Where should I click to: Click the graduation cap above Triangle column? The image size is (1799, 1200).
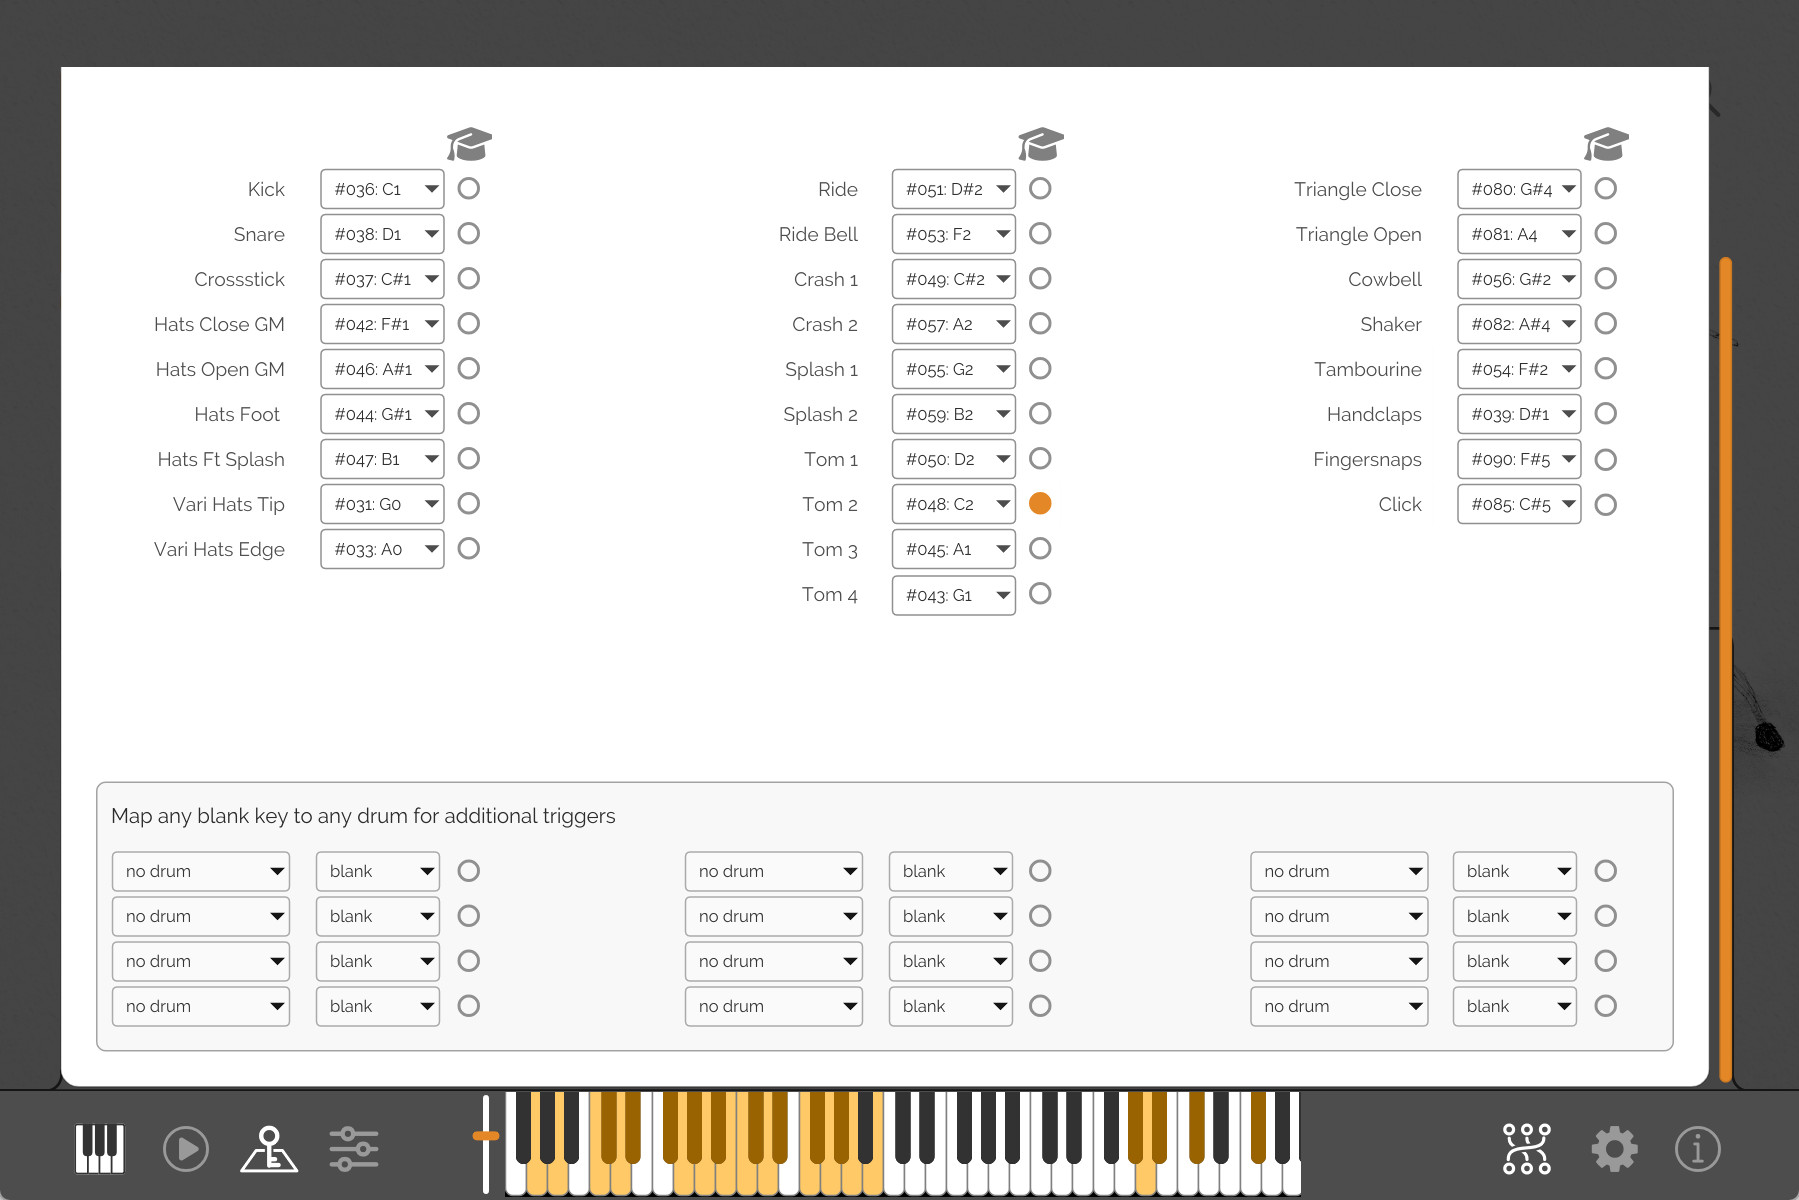1606,144
